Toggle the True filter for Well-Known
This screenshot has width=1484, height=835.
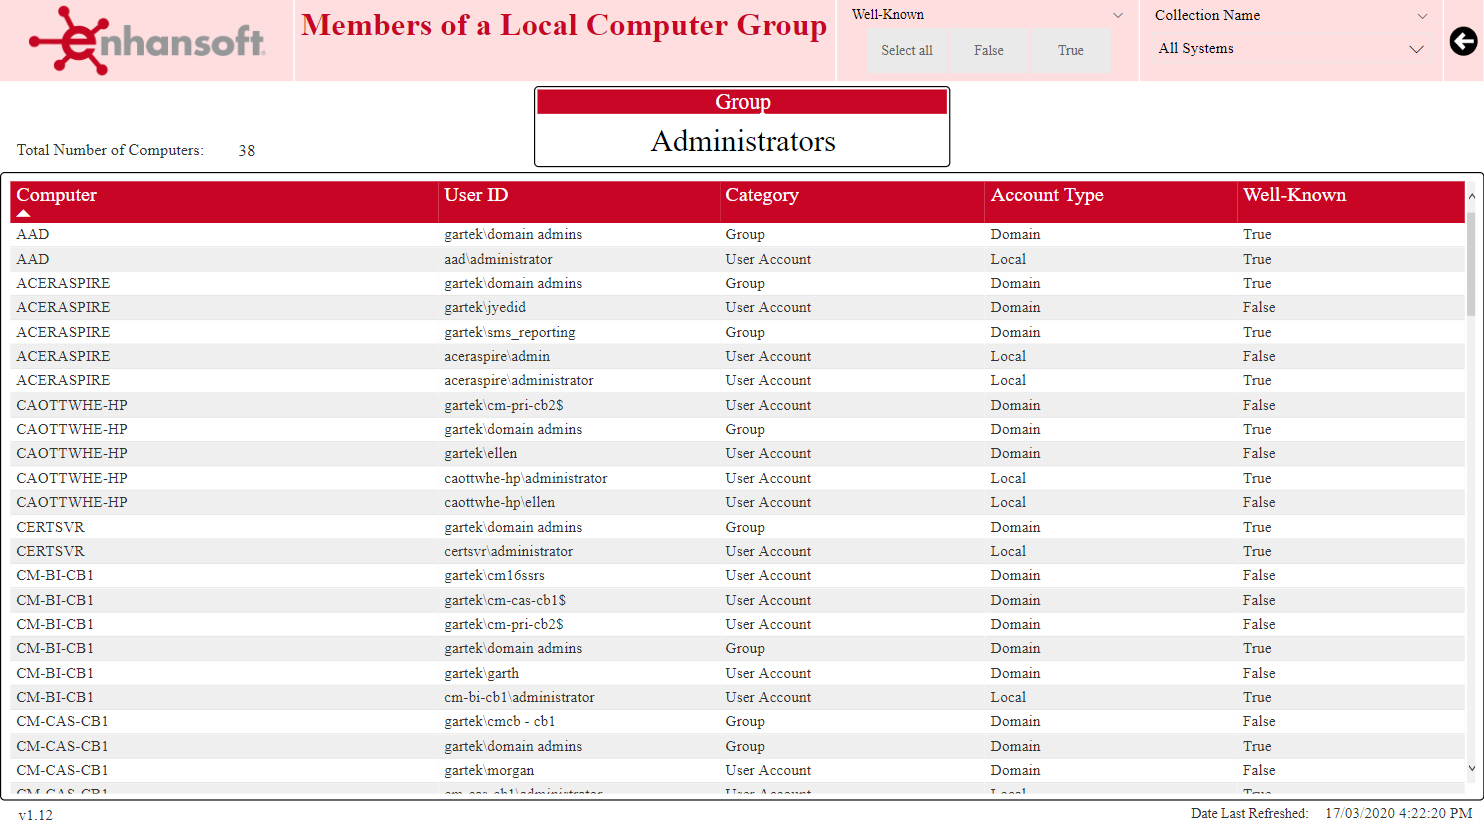(1069, 50)
